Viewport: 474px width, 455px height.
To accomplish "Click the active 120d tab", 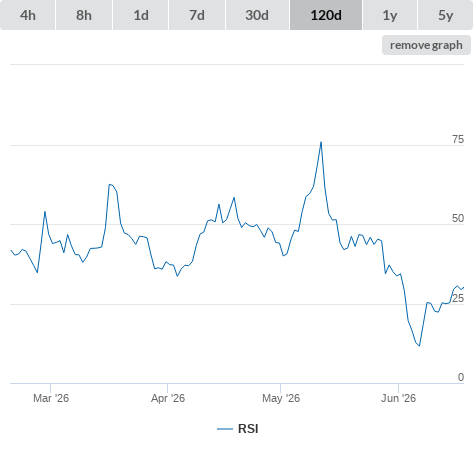I will tap(326, 15).
